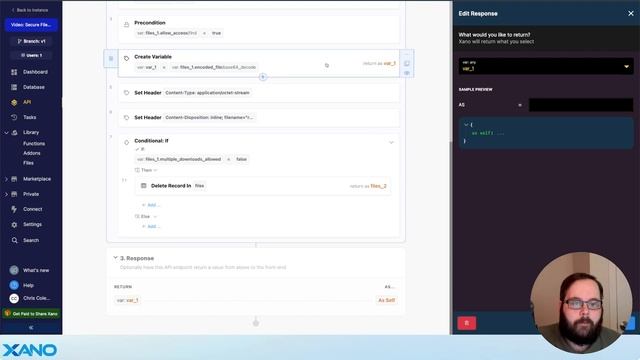Screen dimensions: 640x360
Task: Open Delete Record In files step
Action: point(263,186)
